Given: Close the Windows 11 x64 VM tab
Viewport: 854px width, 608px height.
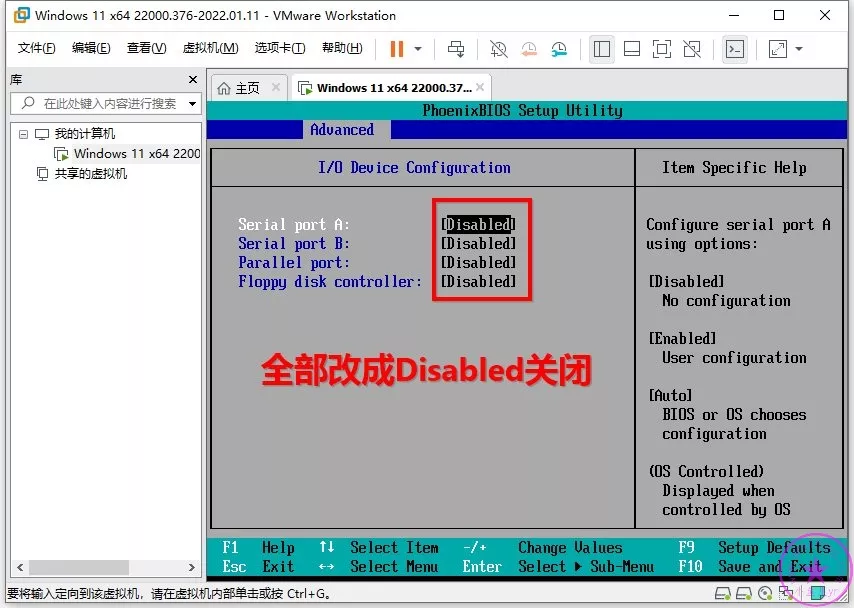Looking at the screenshot, I should [480, 88].
